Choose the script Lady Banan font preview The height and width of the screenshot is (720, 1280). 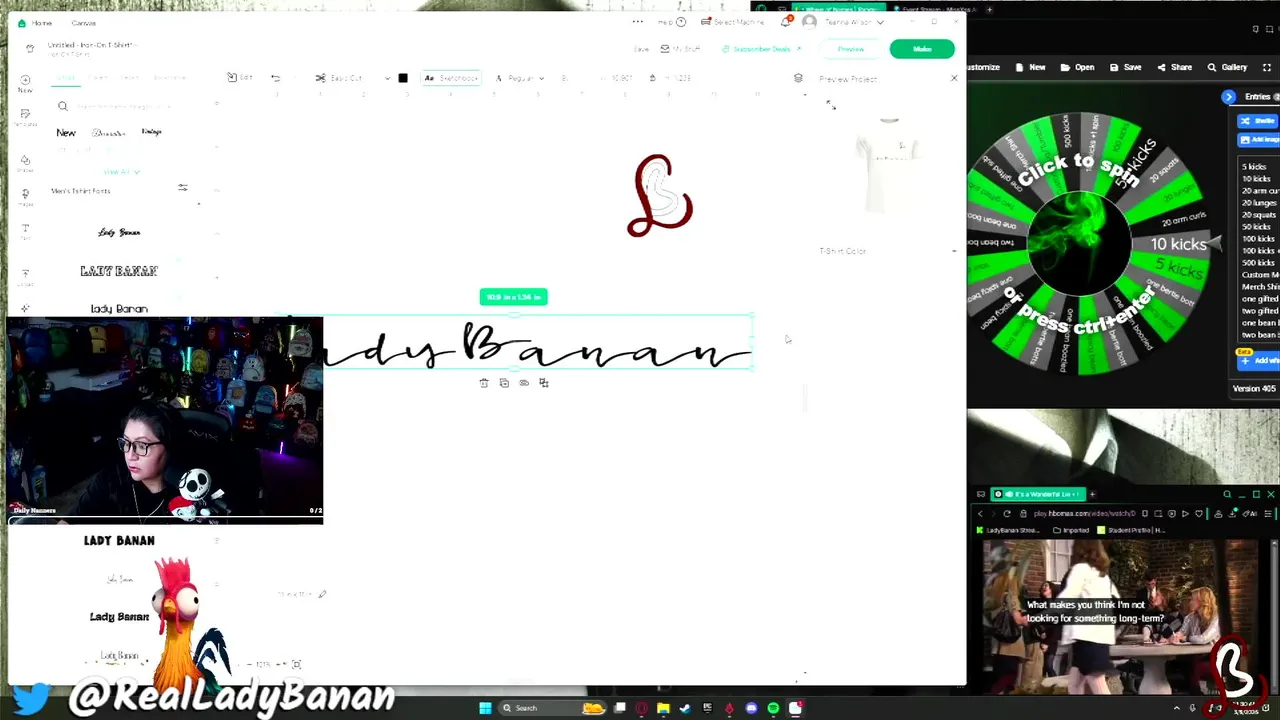pos(119,232)
